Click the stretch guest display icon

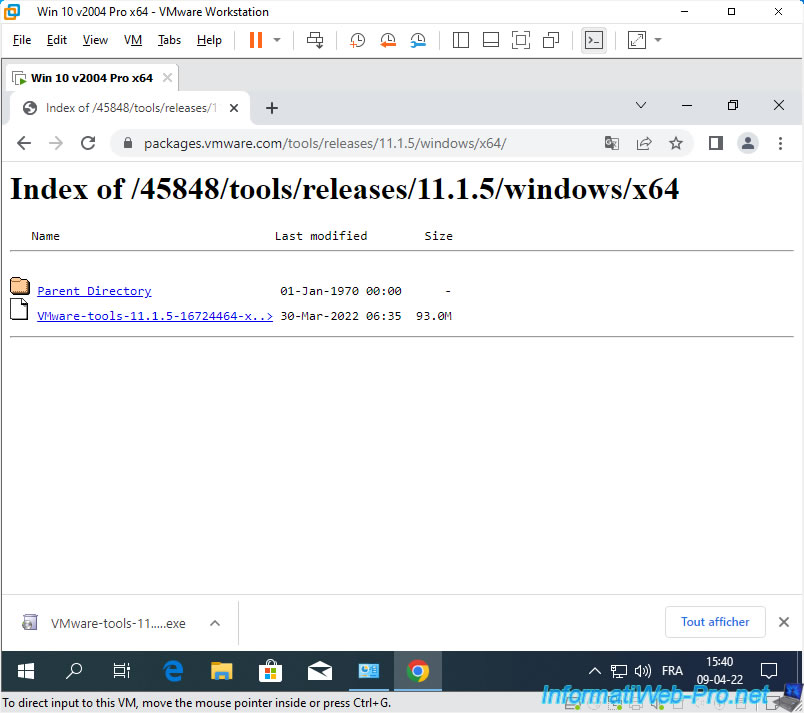[636, 40]
